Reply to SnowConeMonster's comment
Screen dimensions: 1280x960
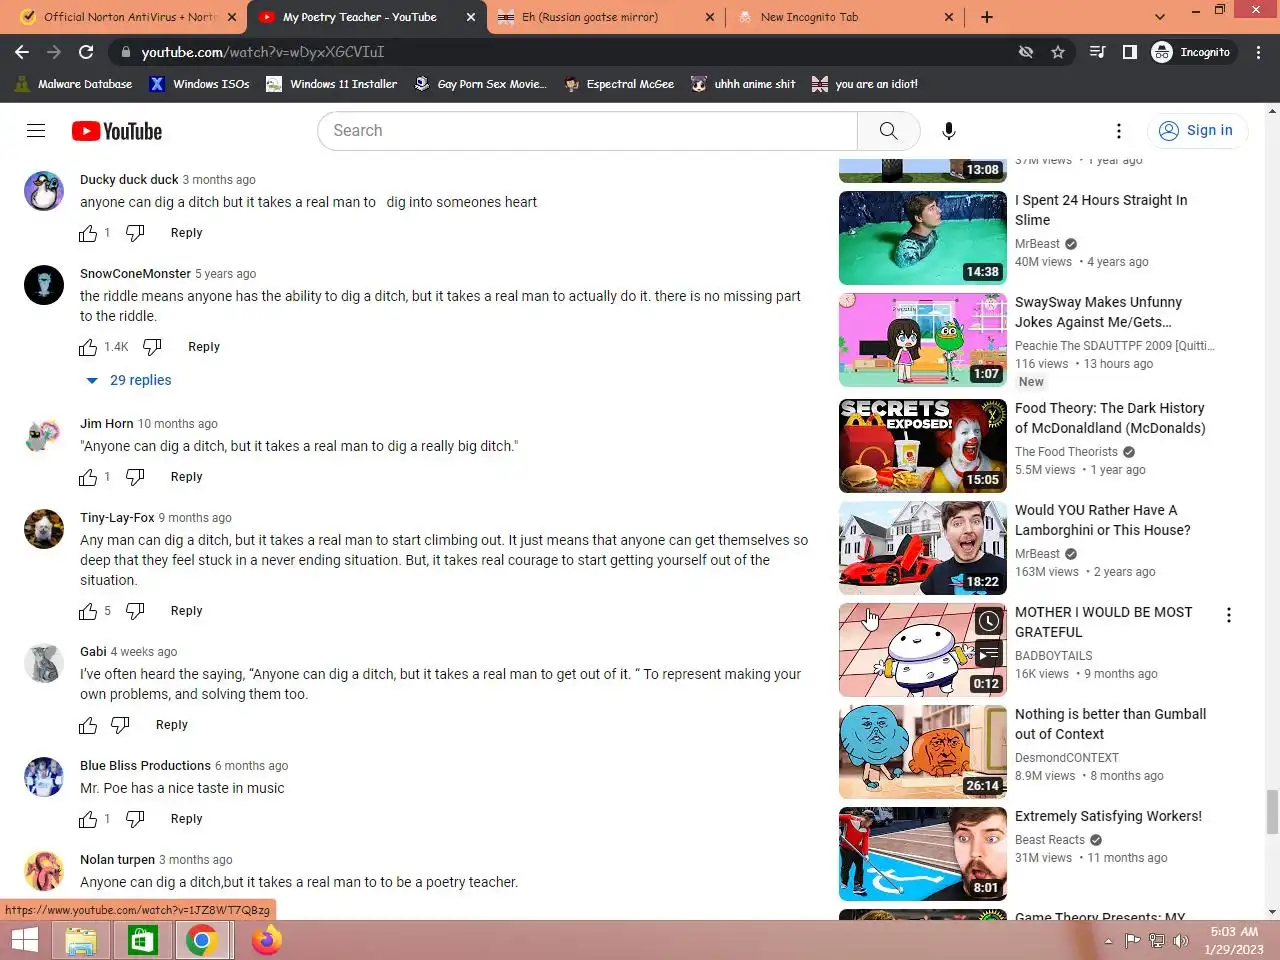[x=204, y=347]
